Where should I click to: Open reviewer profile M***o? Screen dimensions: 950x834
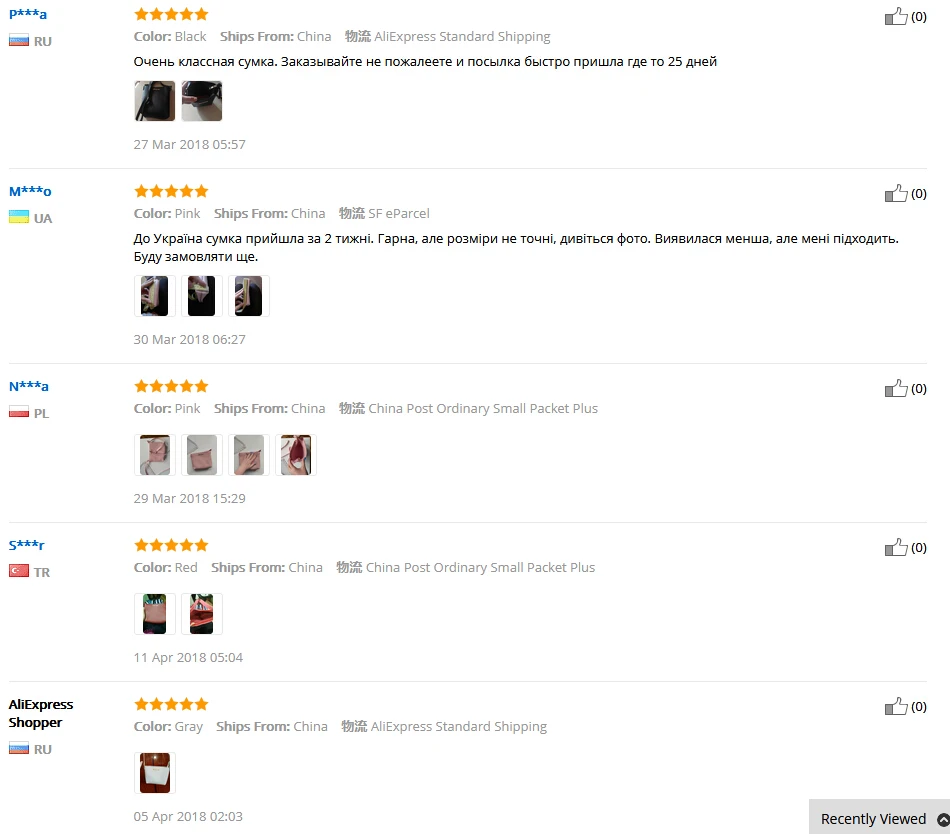(x=30, y=191)
